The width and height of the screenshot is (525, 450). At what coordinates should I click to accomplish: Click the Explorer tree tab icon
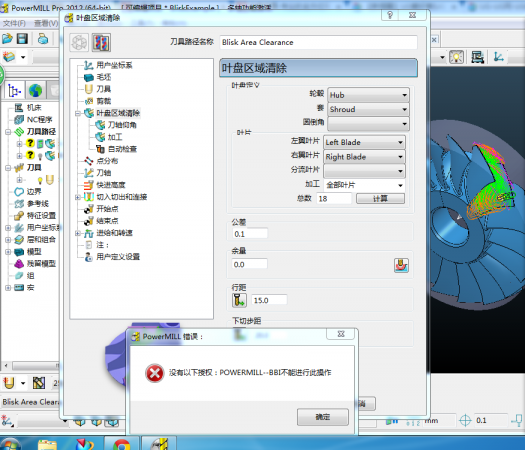[x=14, y=90]
